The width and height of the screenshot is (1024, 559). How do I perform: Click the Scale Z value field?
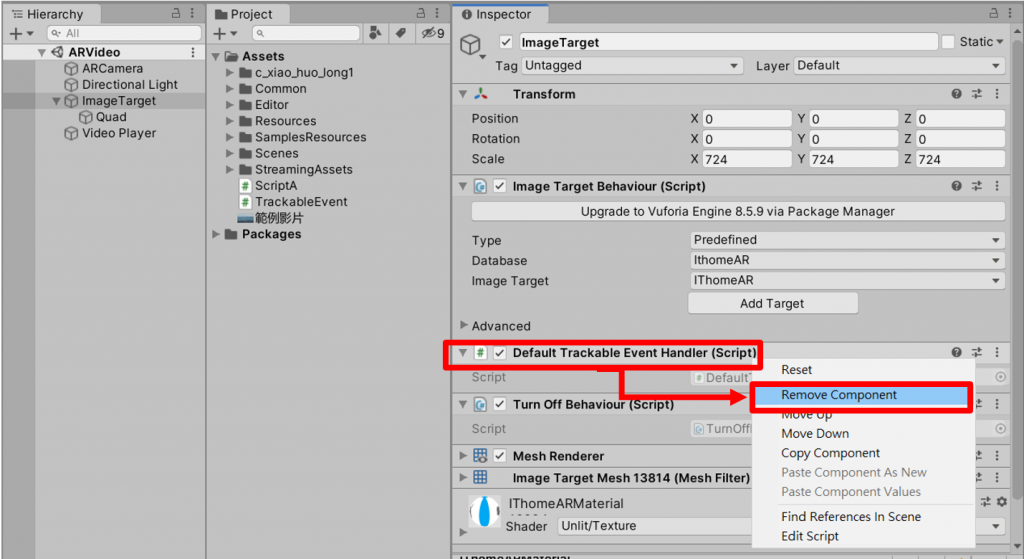pos(959,159)
